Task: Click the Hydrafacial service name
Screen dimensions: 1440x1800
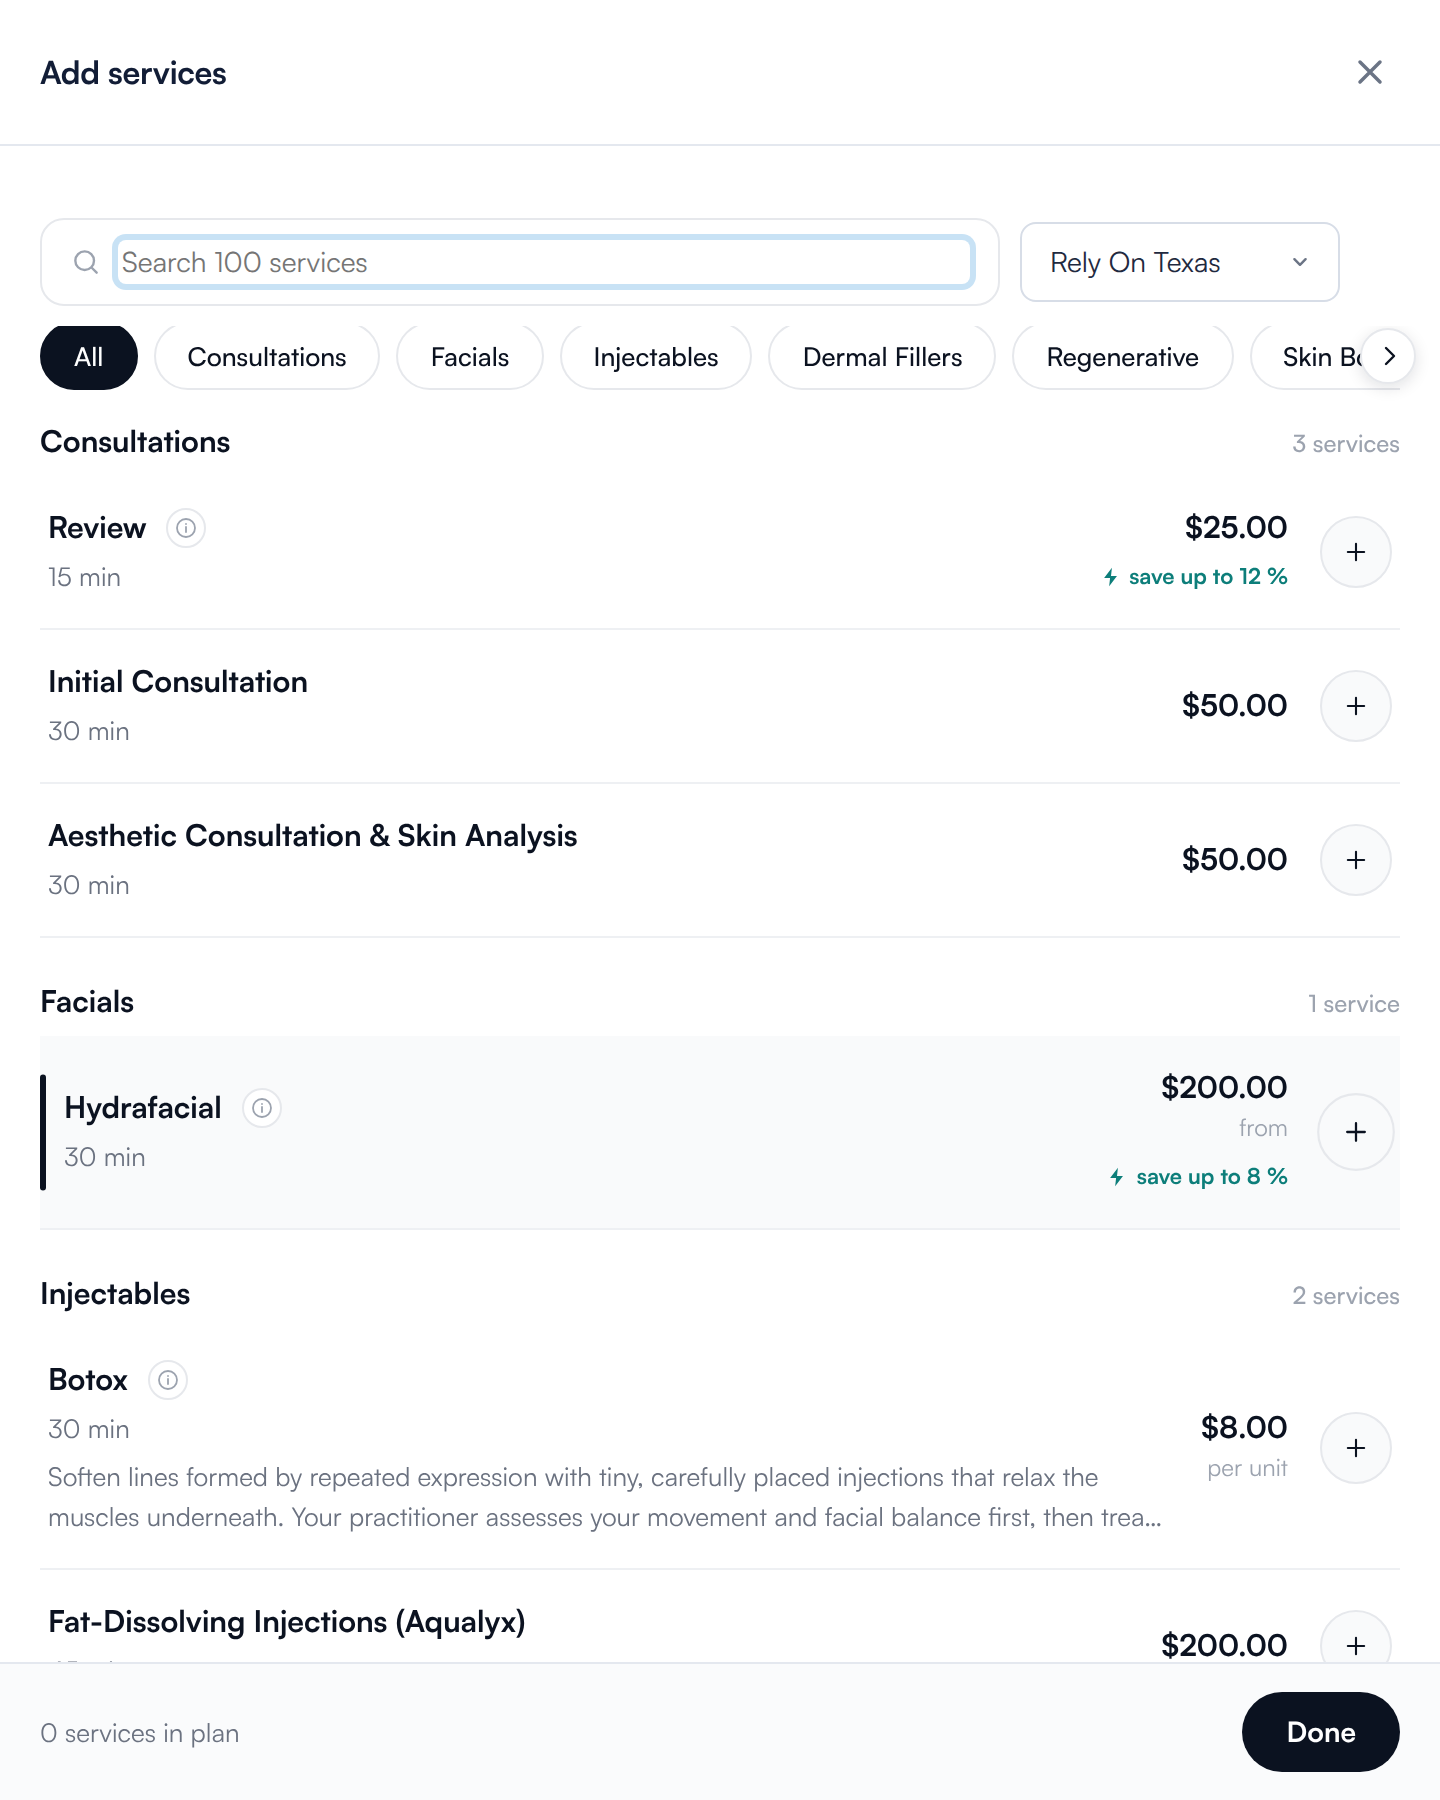Action: pos(143,1108)
